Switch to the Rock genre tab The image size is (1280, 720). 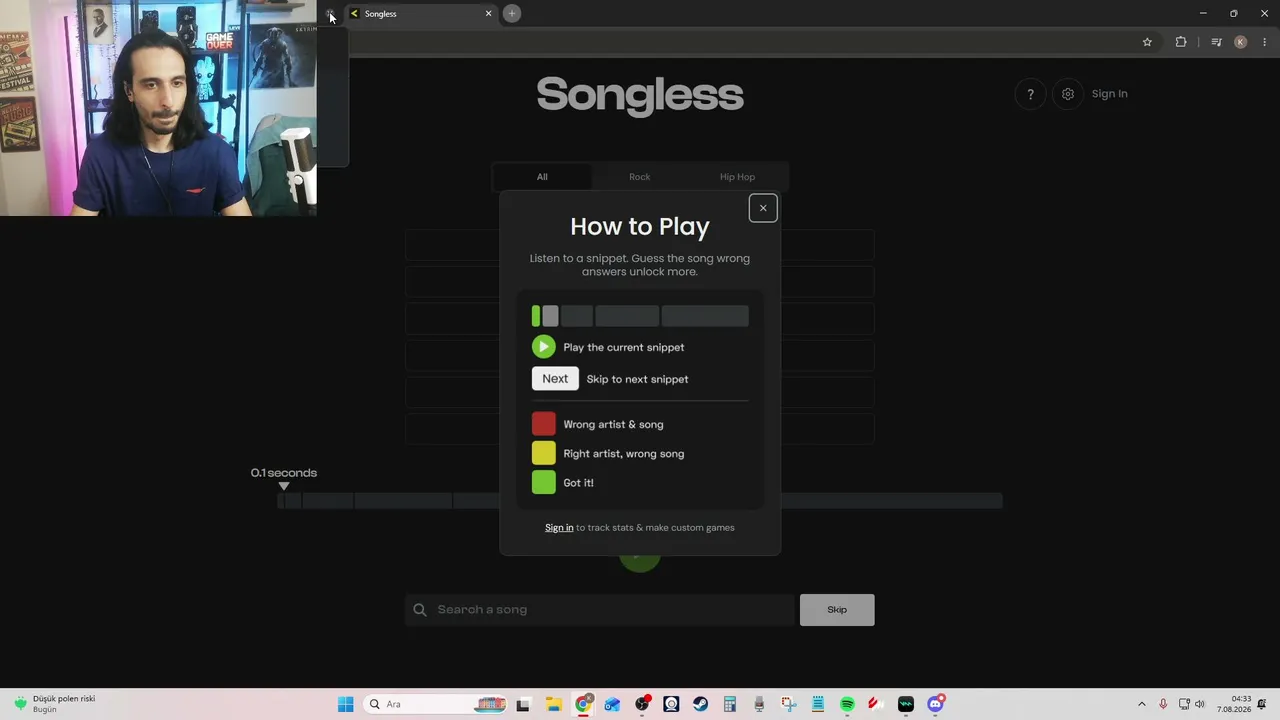tap(640, 177)
